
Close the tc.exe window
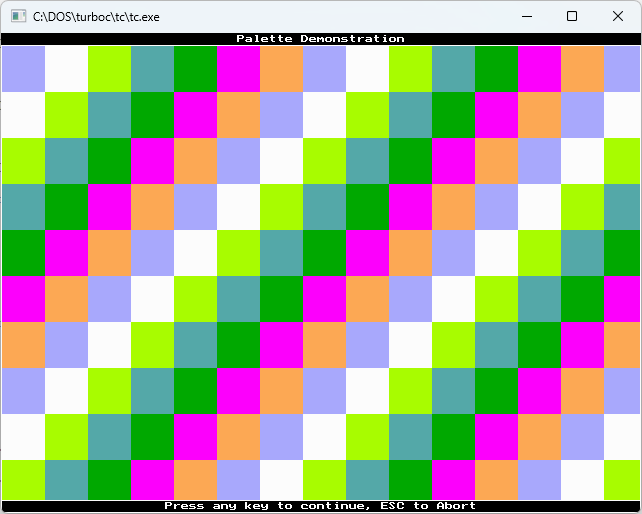click(x=618, y=16)
